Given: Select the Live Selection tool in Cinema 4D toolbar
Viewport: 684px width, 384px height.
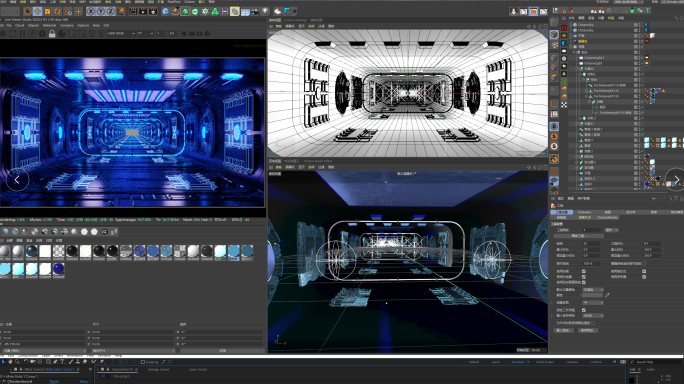Looking at the screenshot, I should 27,12.
